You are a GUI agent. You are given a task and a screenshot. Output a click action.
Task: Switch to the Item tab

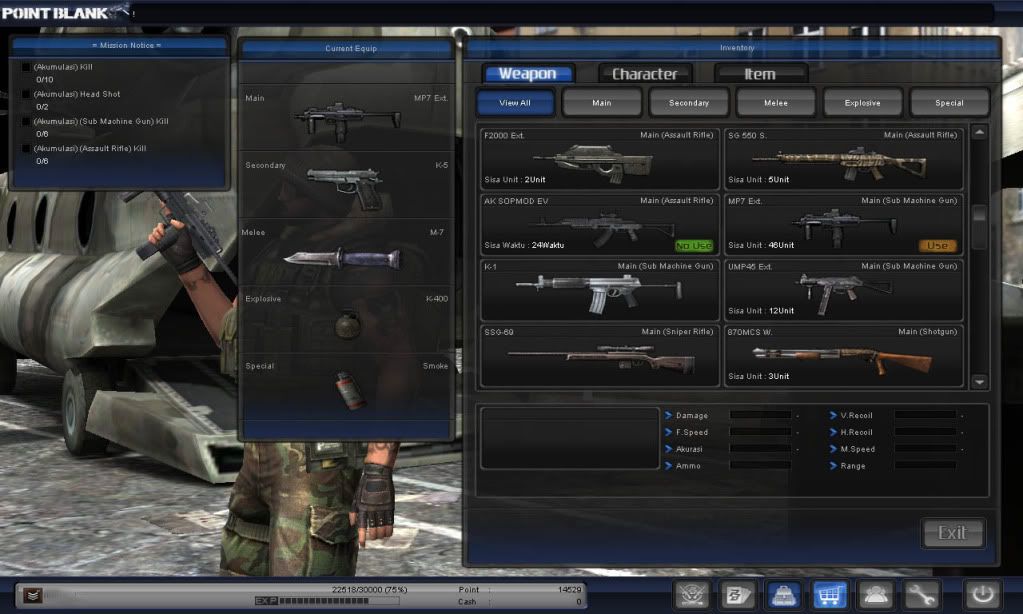pyautogui.click(x=761, y=74)
